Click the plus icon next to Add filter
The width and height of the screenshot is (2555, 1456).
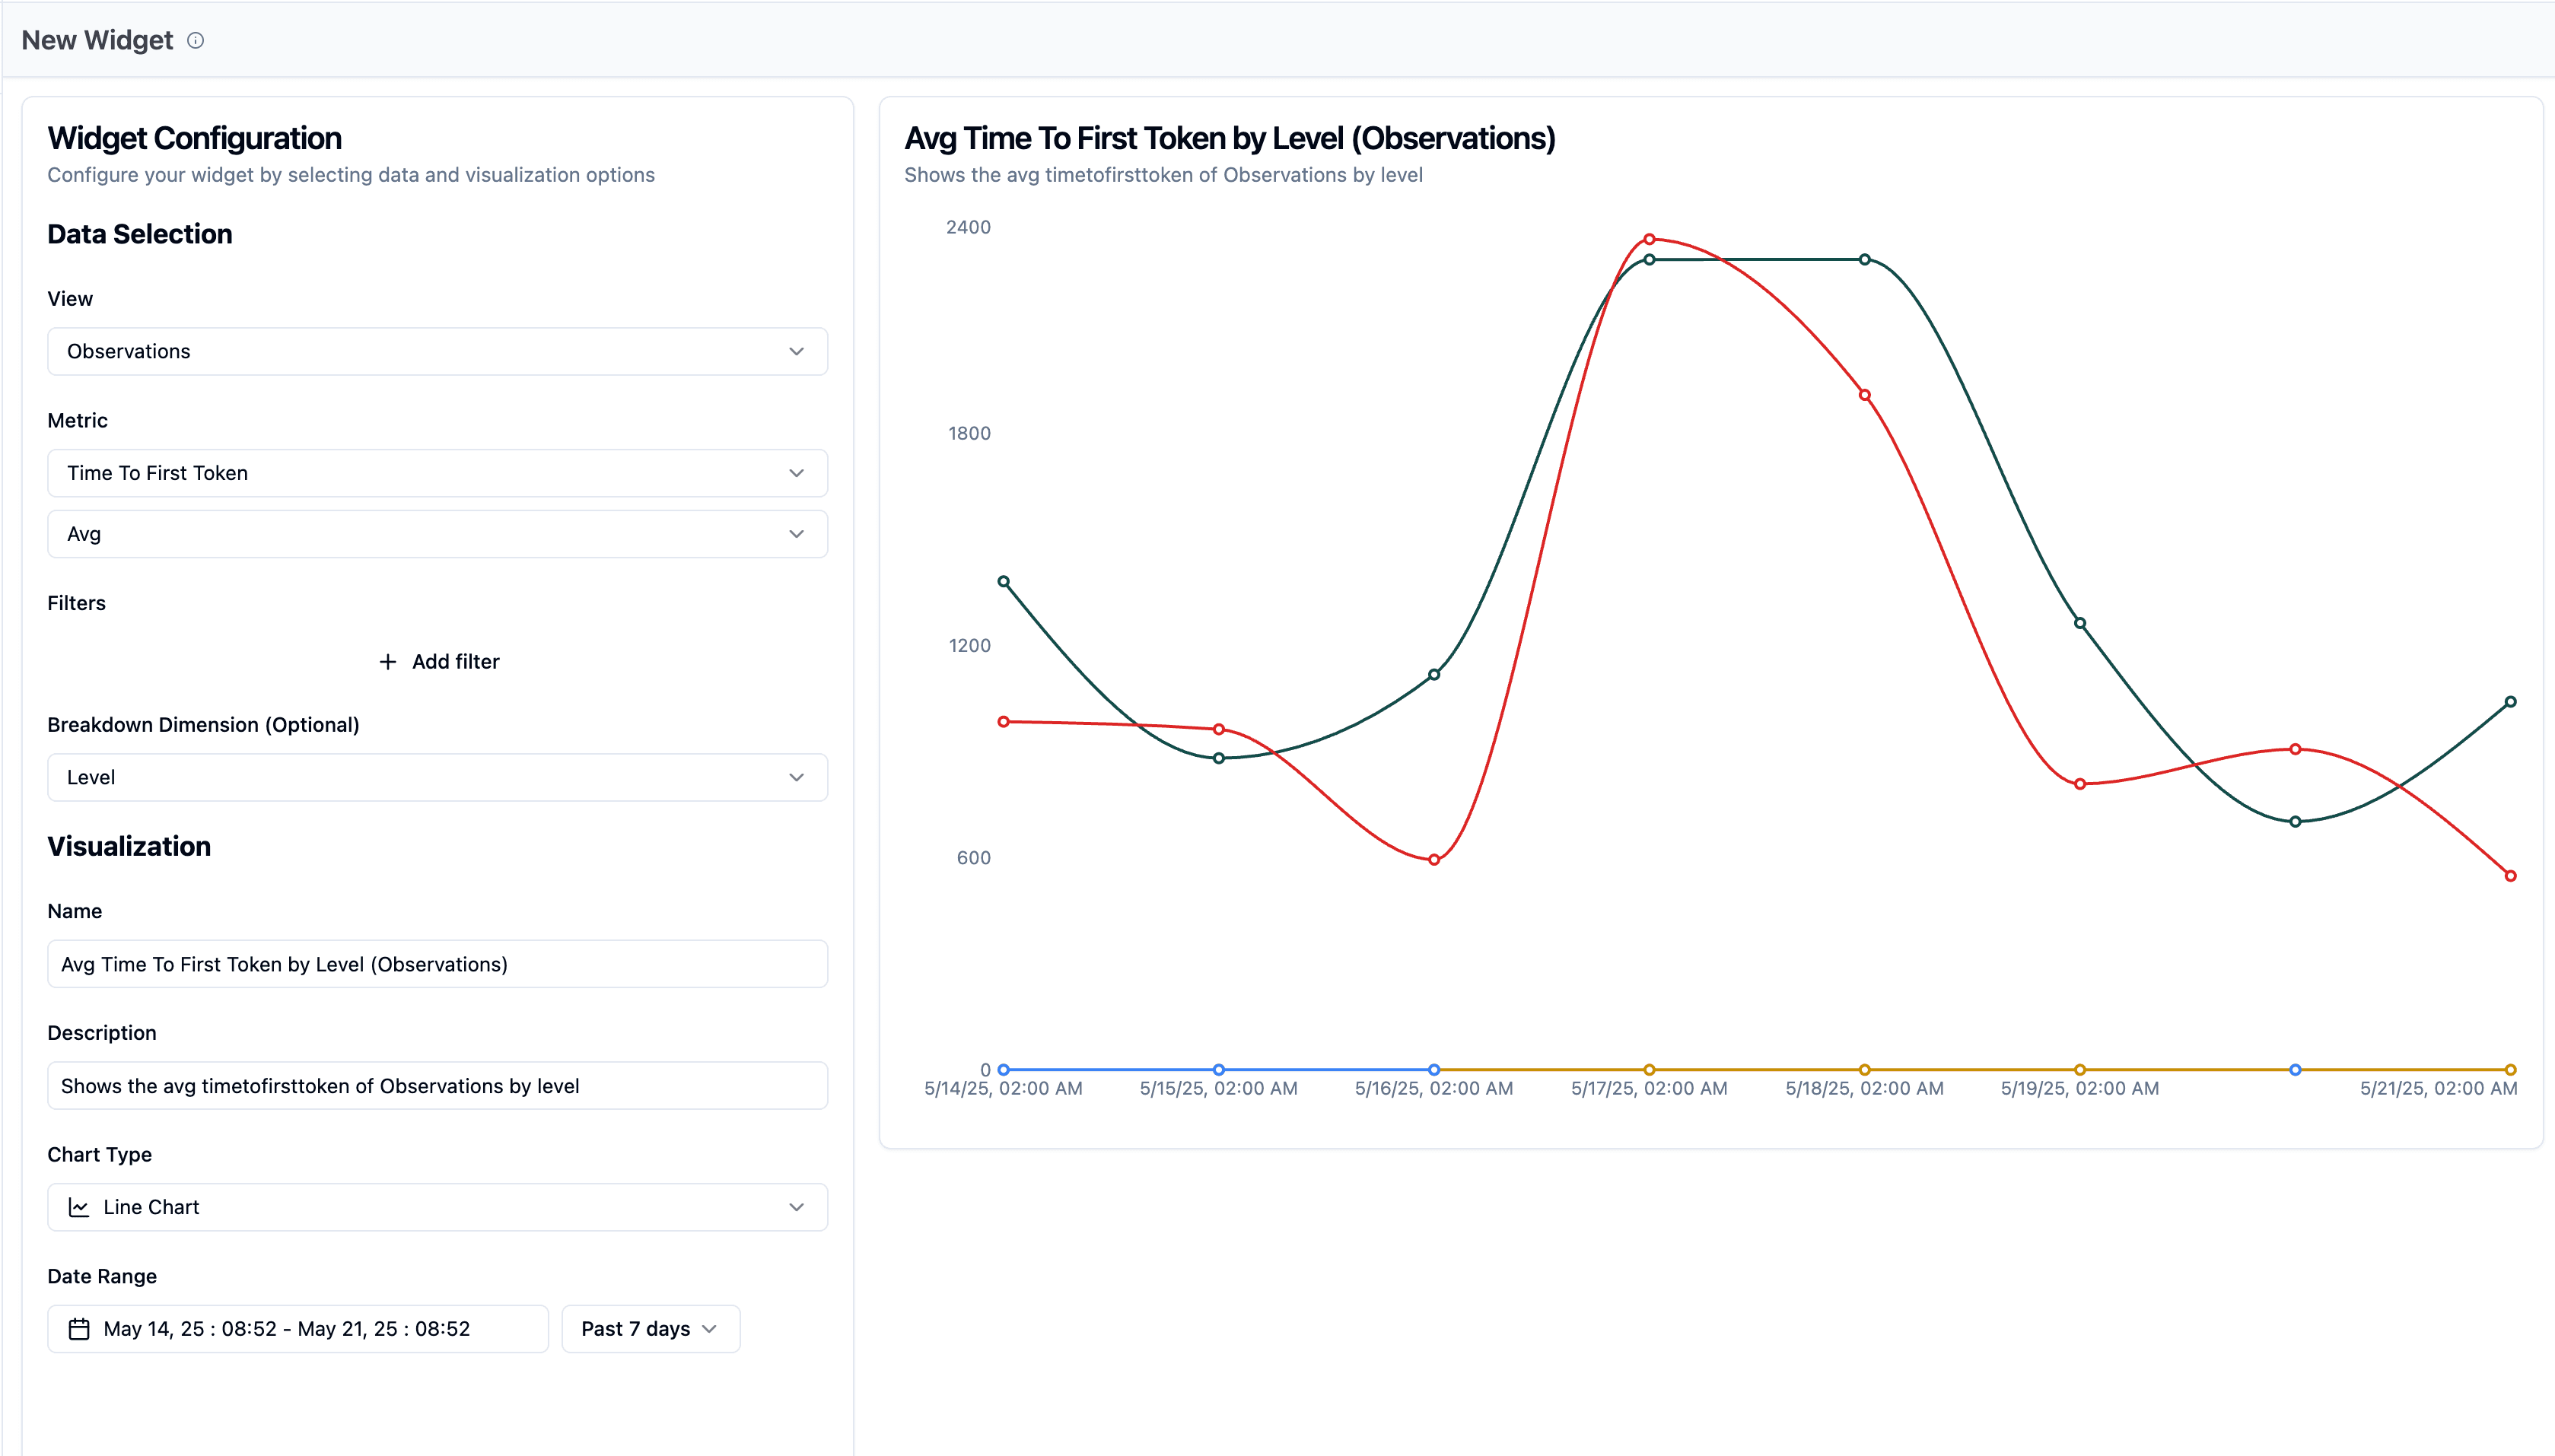pos(389,661)
